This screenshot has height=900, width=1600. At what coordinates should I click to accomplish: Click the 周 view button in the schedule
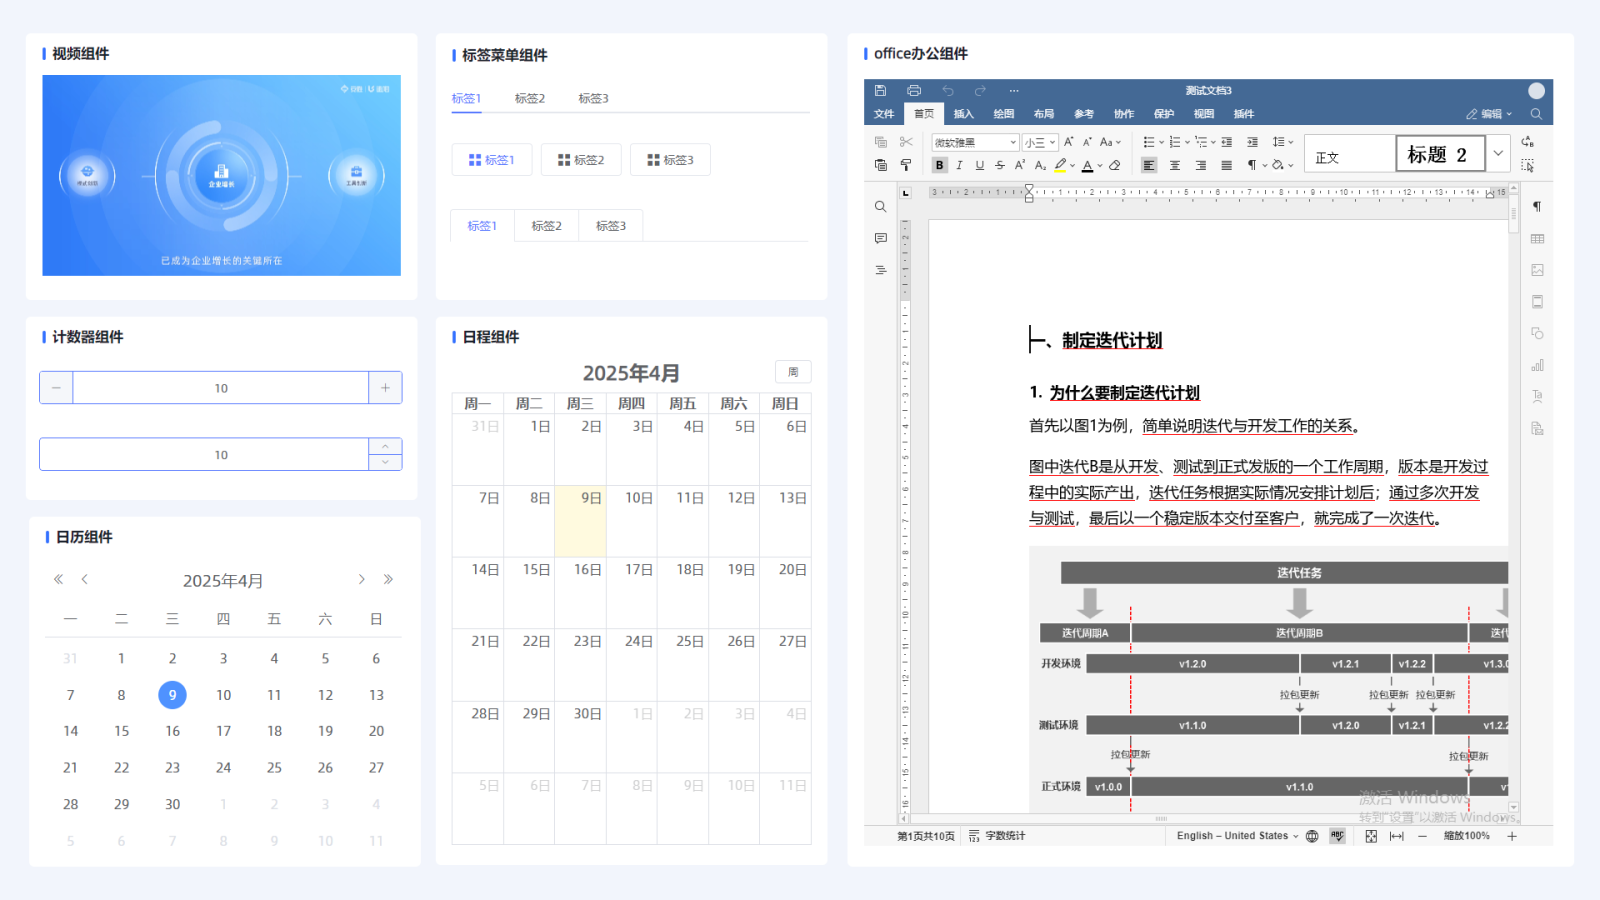[793, 372]
